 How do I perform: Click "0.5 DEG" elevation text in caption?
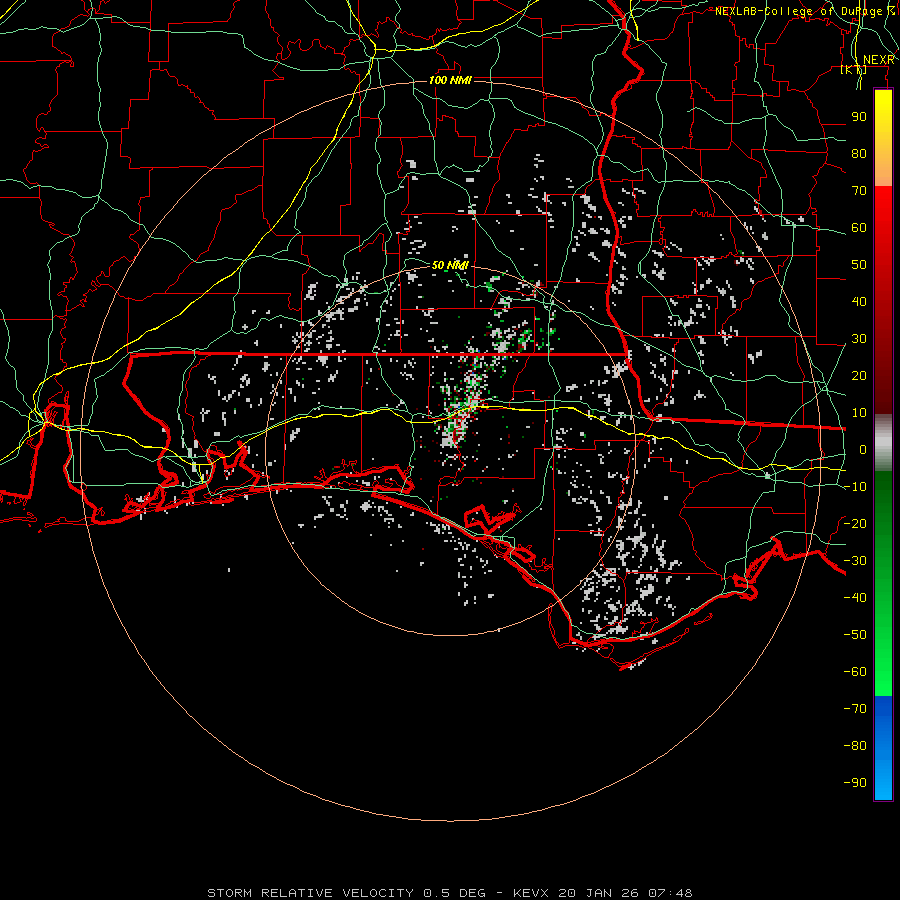pos(454,893)
